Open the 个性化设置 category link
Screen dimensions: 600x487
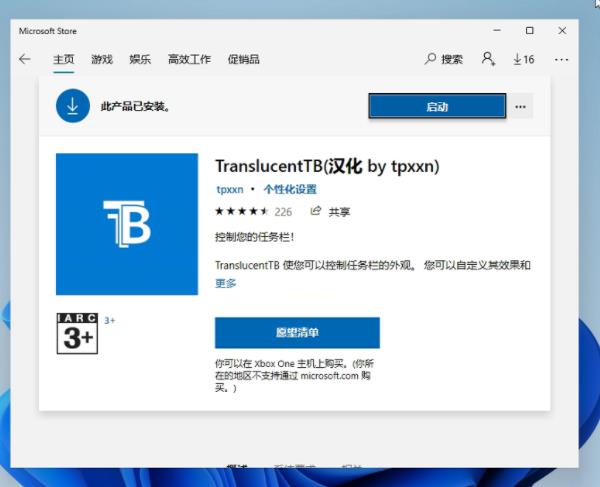click(290, 189)
